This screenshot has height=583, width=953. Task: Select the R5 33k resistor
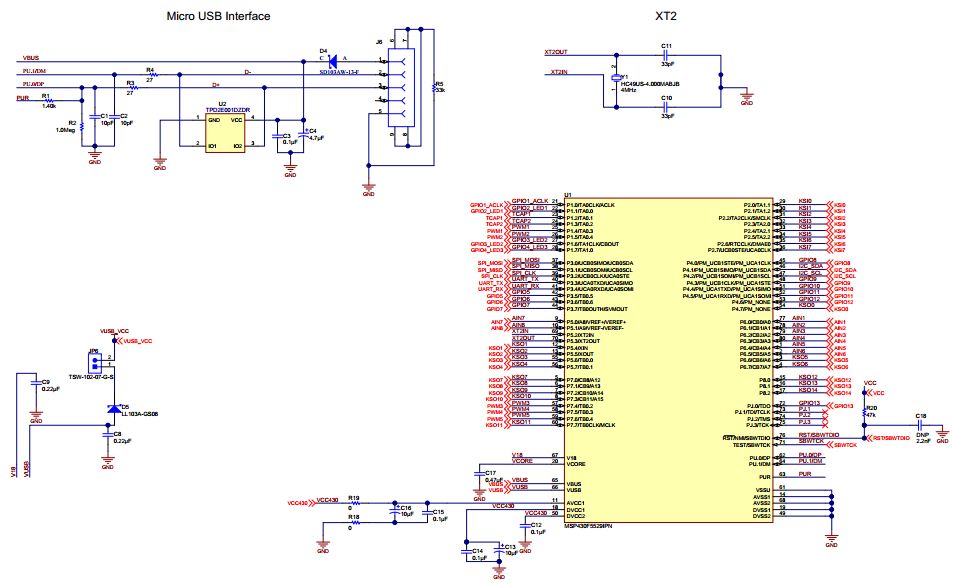click(431, 88)
